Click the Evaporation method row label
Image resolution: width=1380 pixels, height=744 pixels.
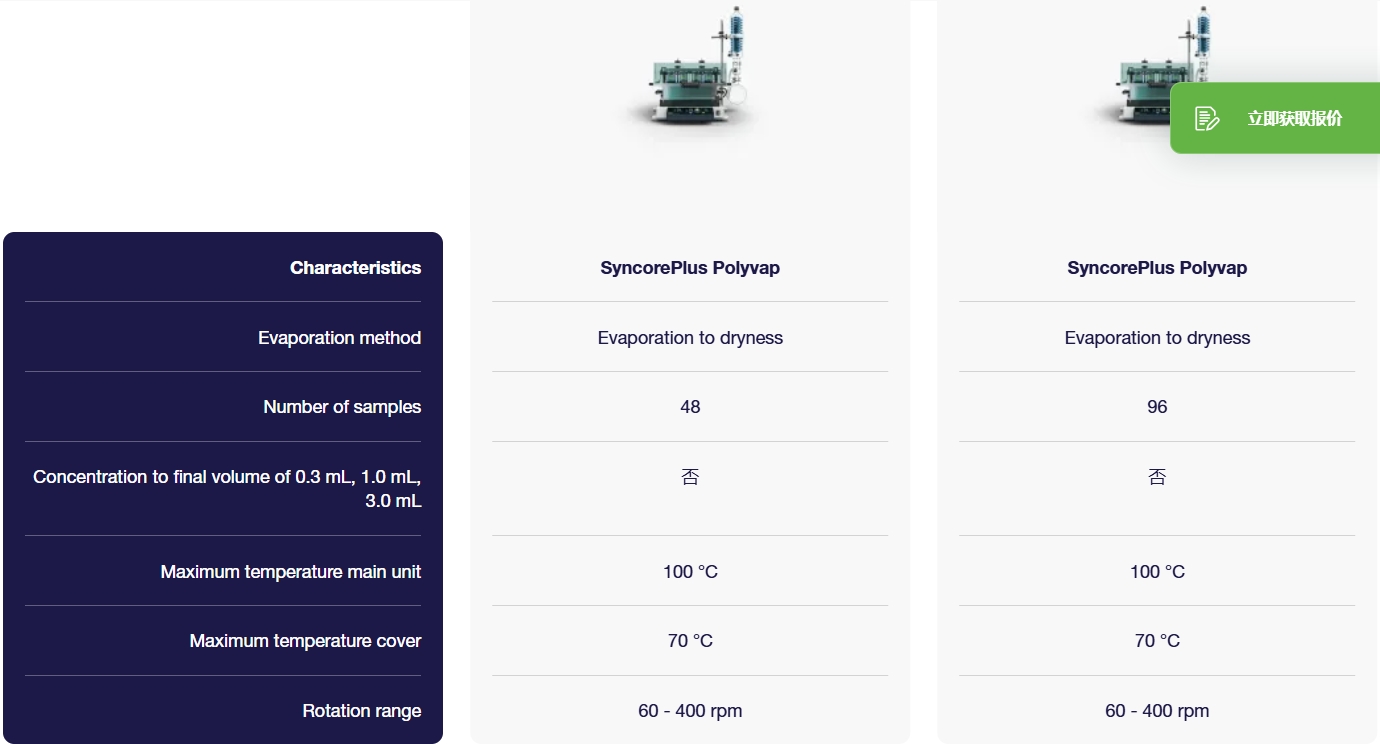click(x=339, y=338)
